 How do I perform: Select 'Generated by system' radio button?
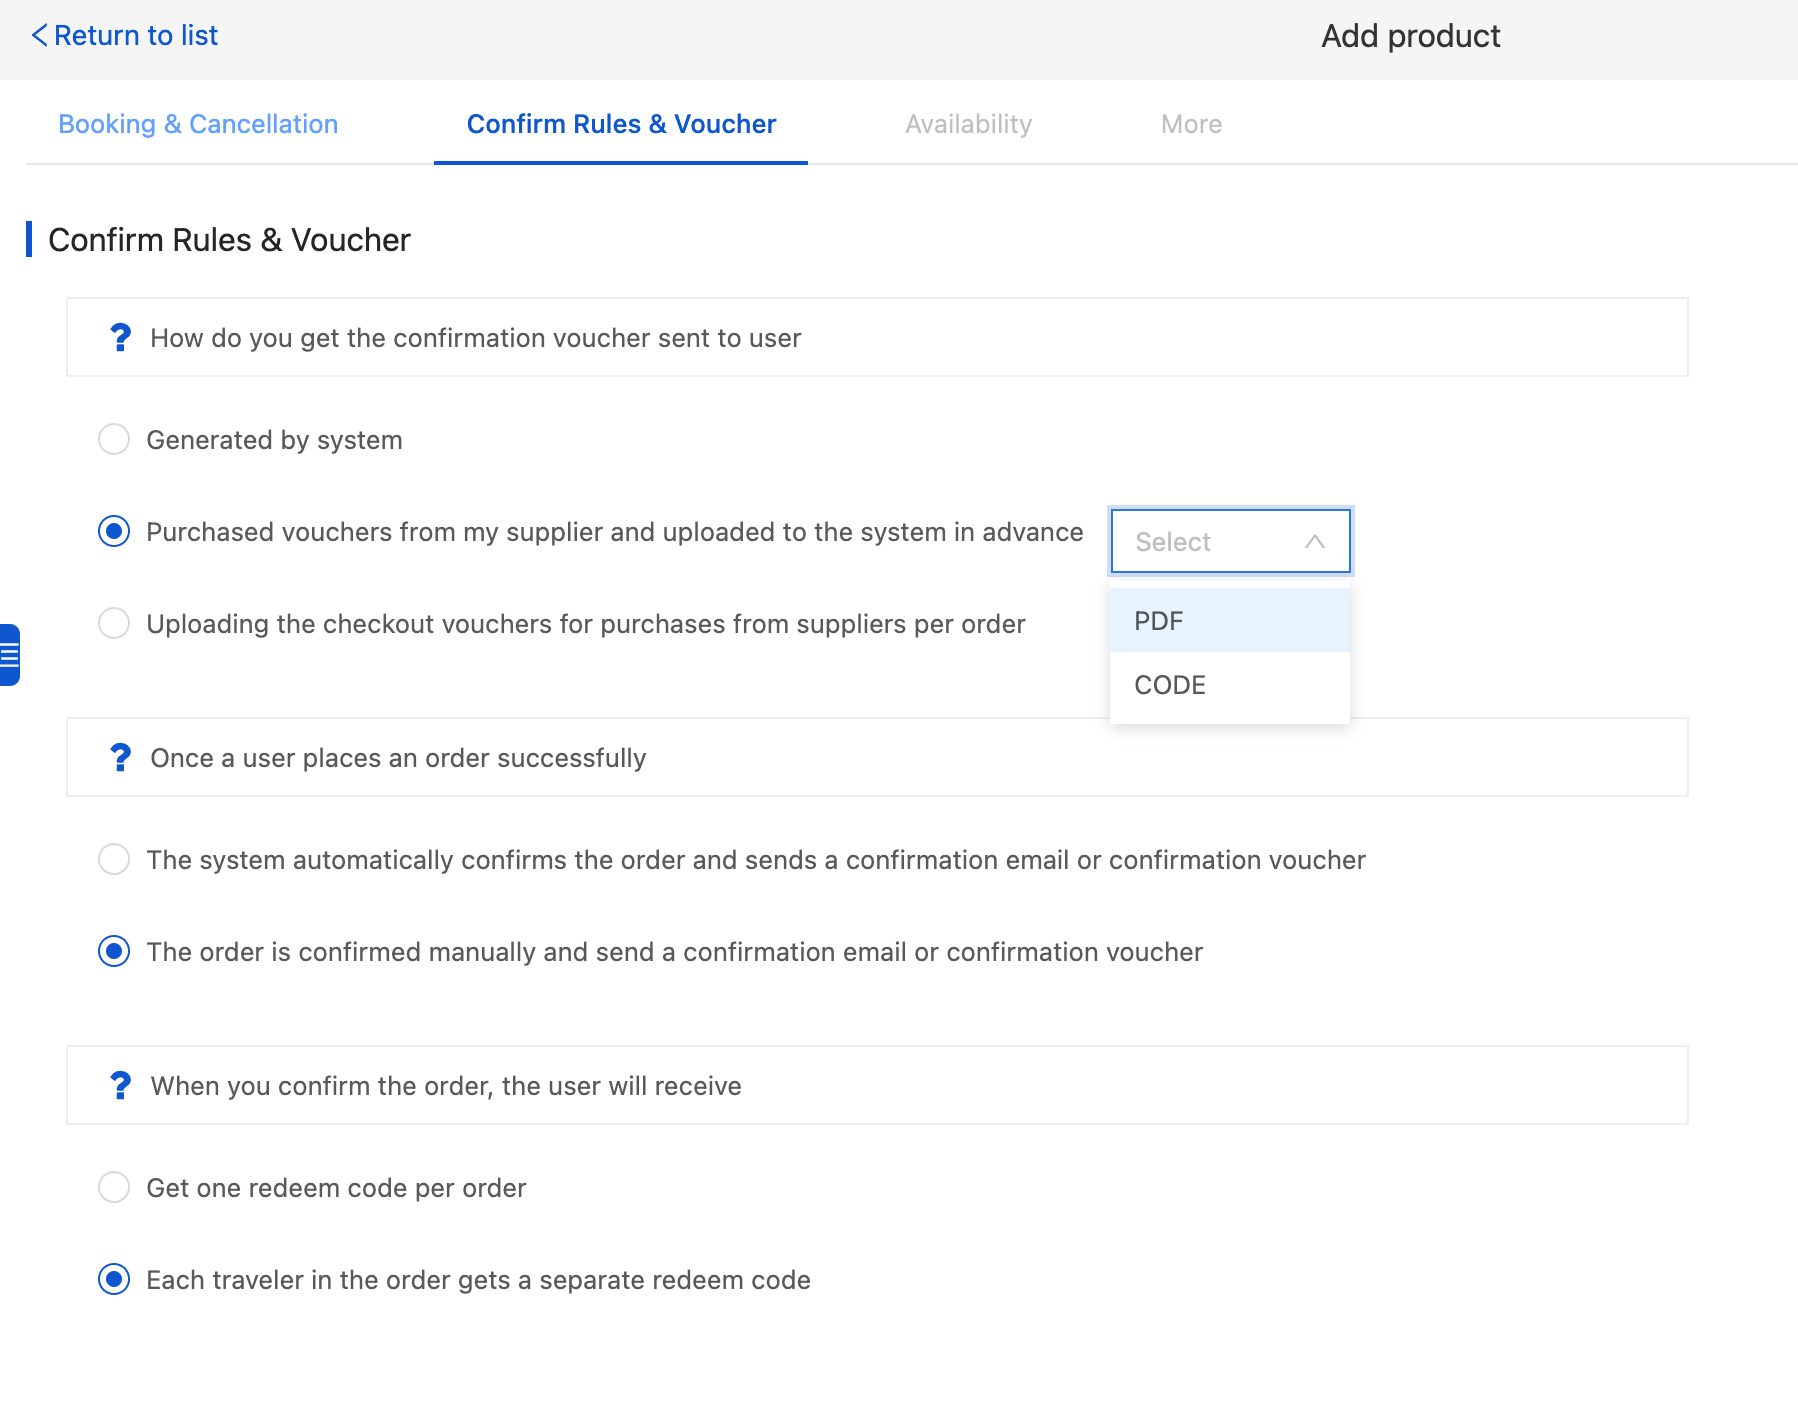click(x=114, y=440)
